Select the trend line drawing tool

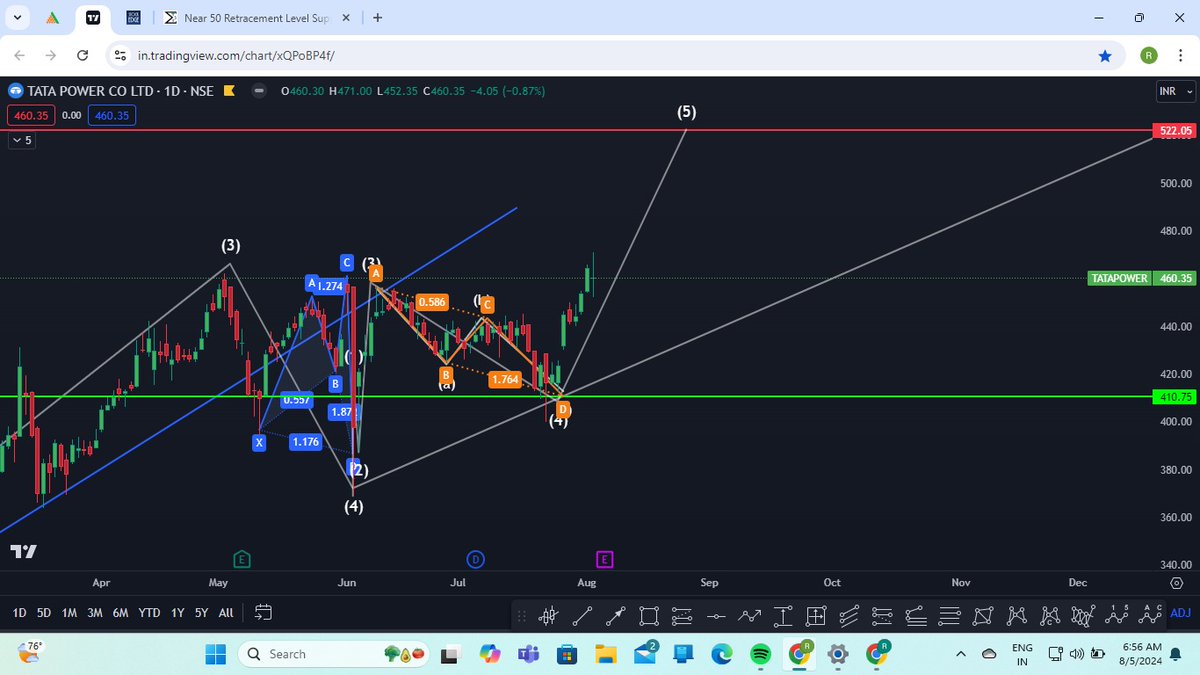582,616
